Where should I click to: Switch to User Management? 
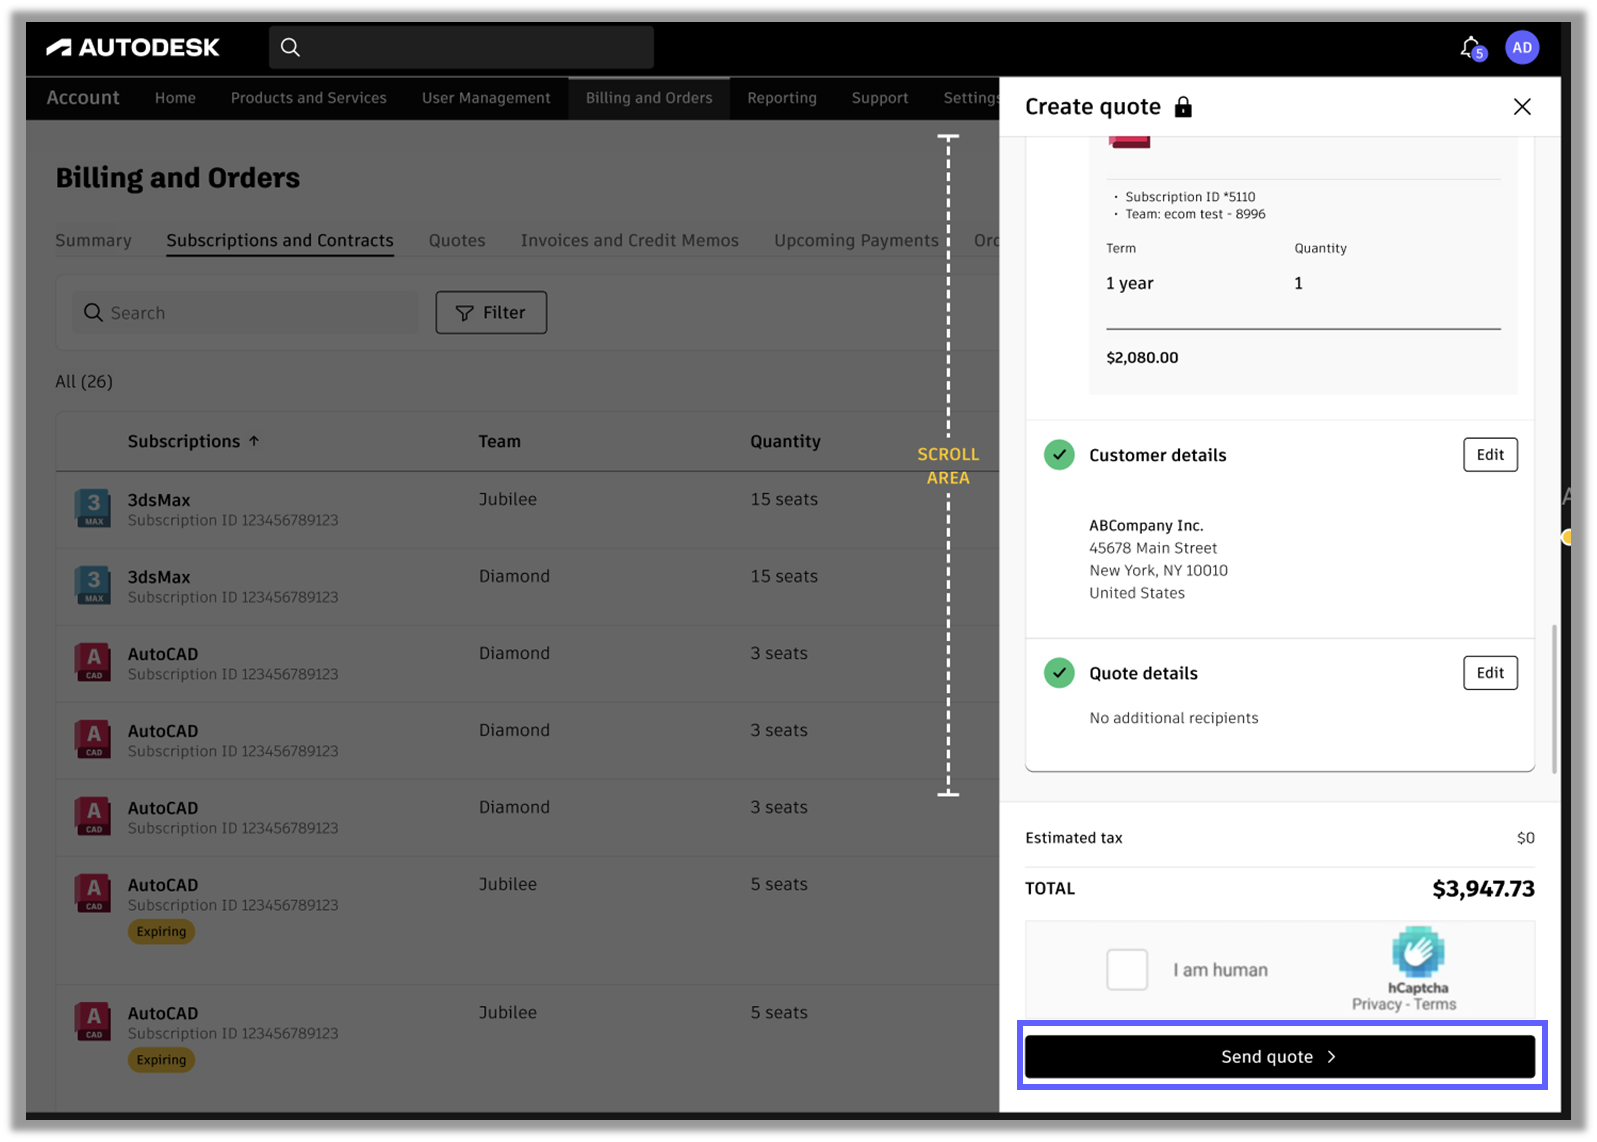486,98
